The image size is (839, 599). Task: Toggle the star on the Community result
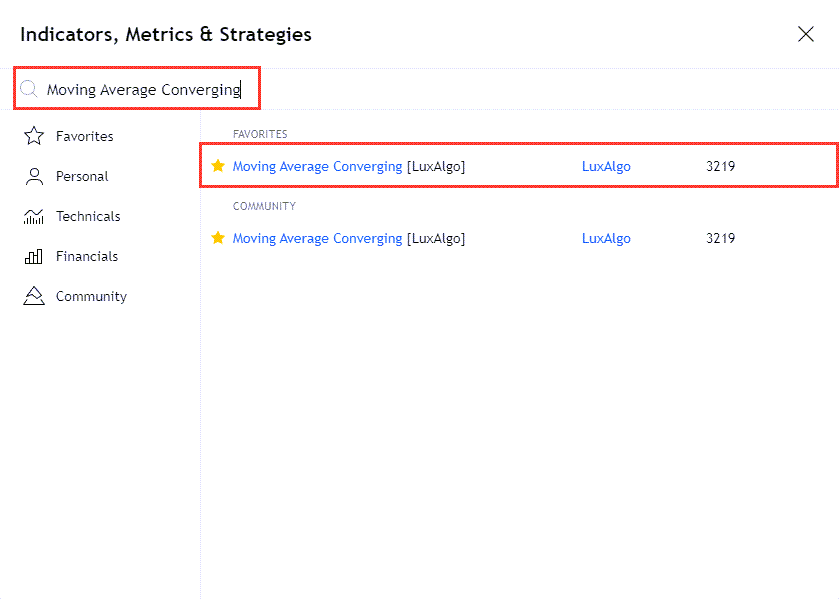[x=218, y=238]
